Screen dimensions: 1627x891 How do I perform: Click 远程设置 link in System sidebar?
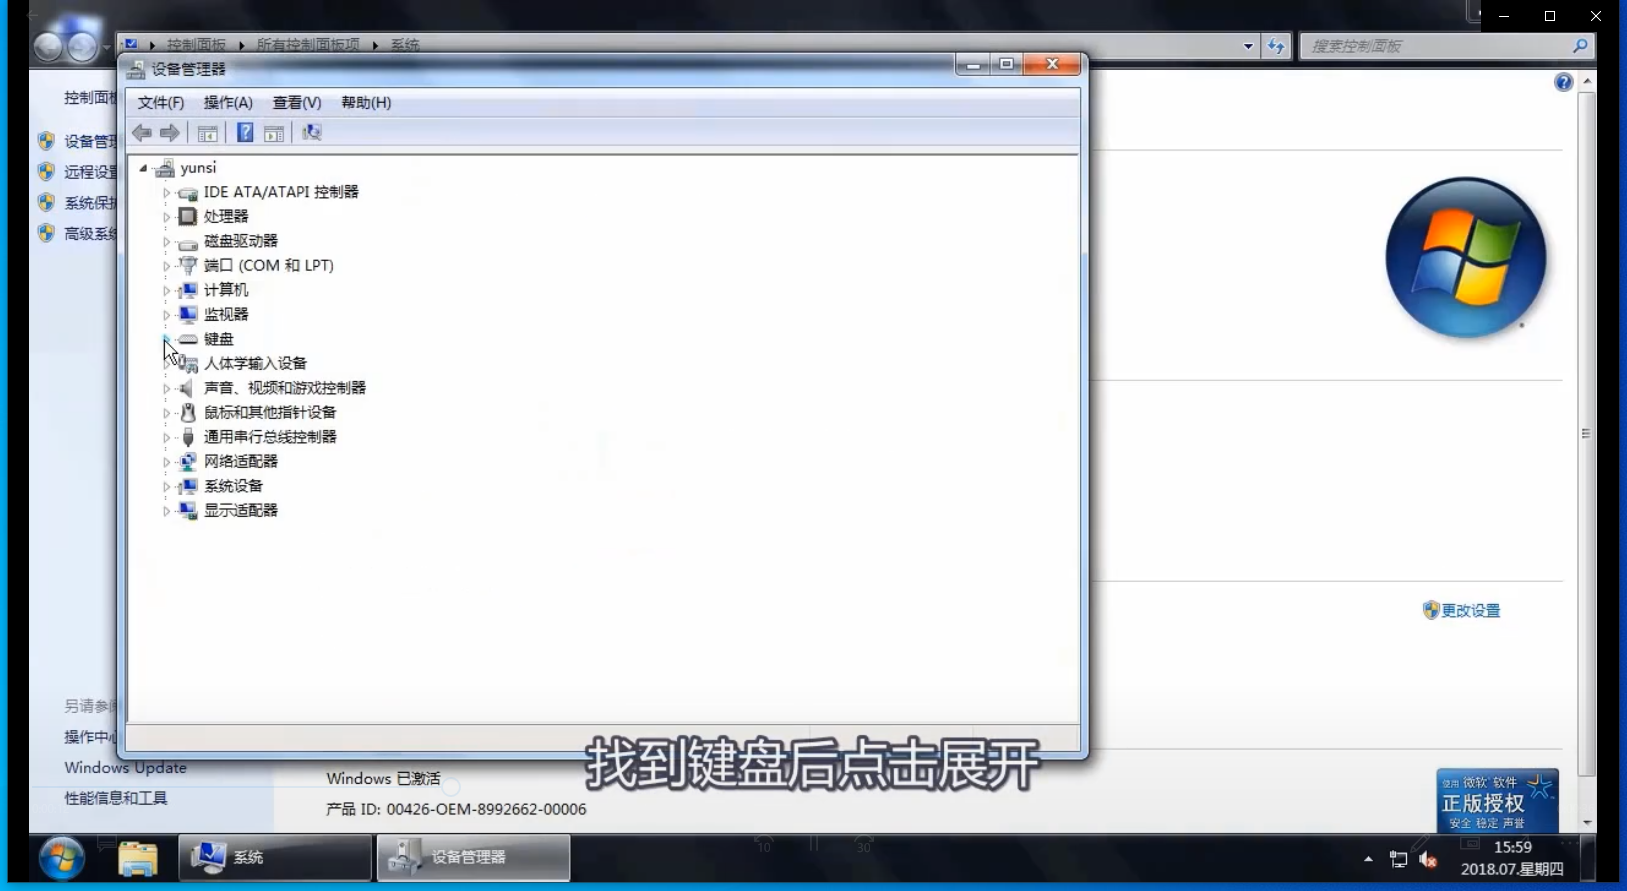point(90,172)
